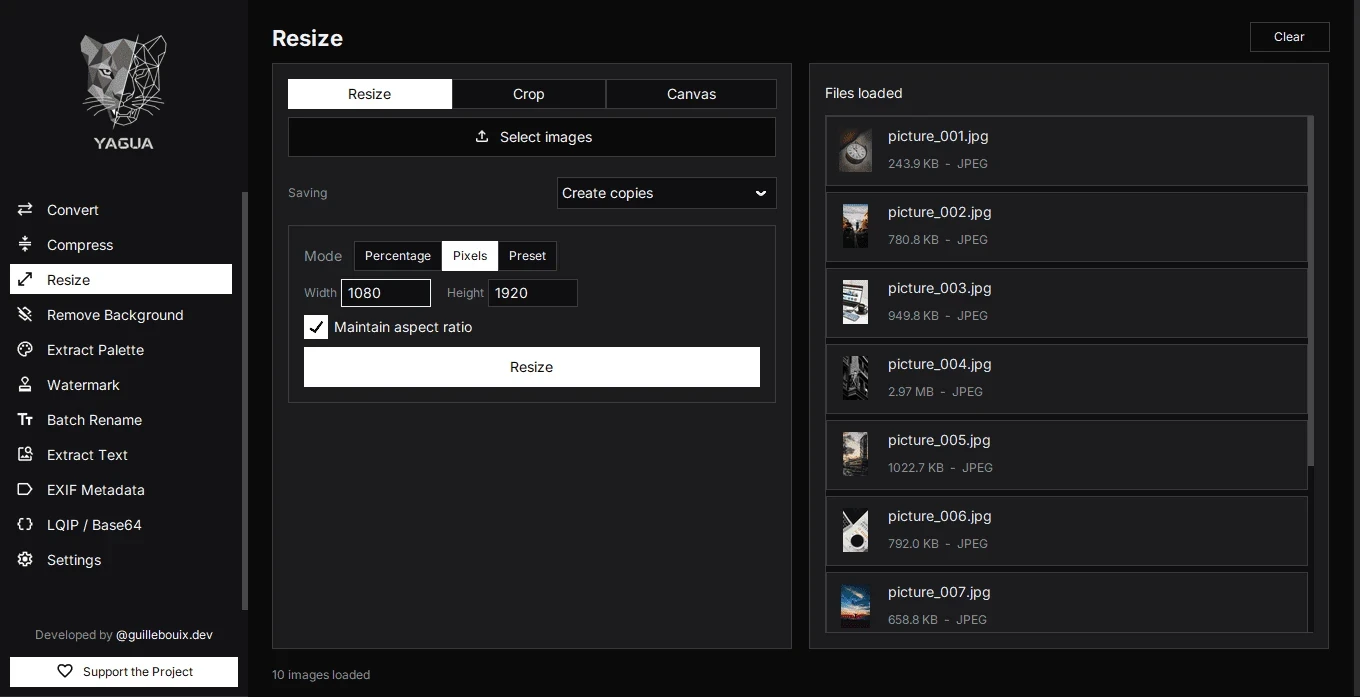Click the Watermark stamp icon

25,385
